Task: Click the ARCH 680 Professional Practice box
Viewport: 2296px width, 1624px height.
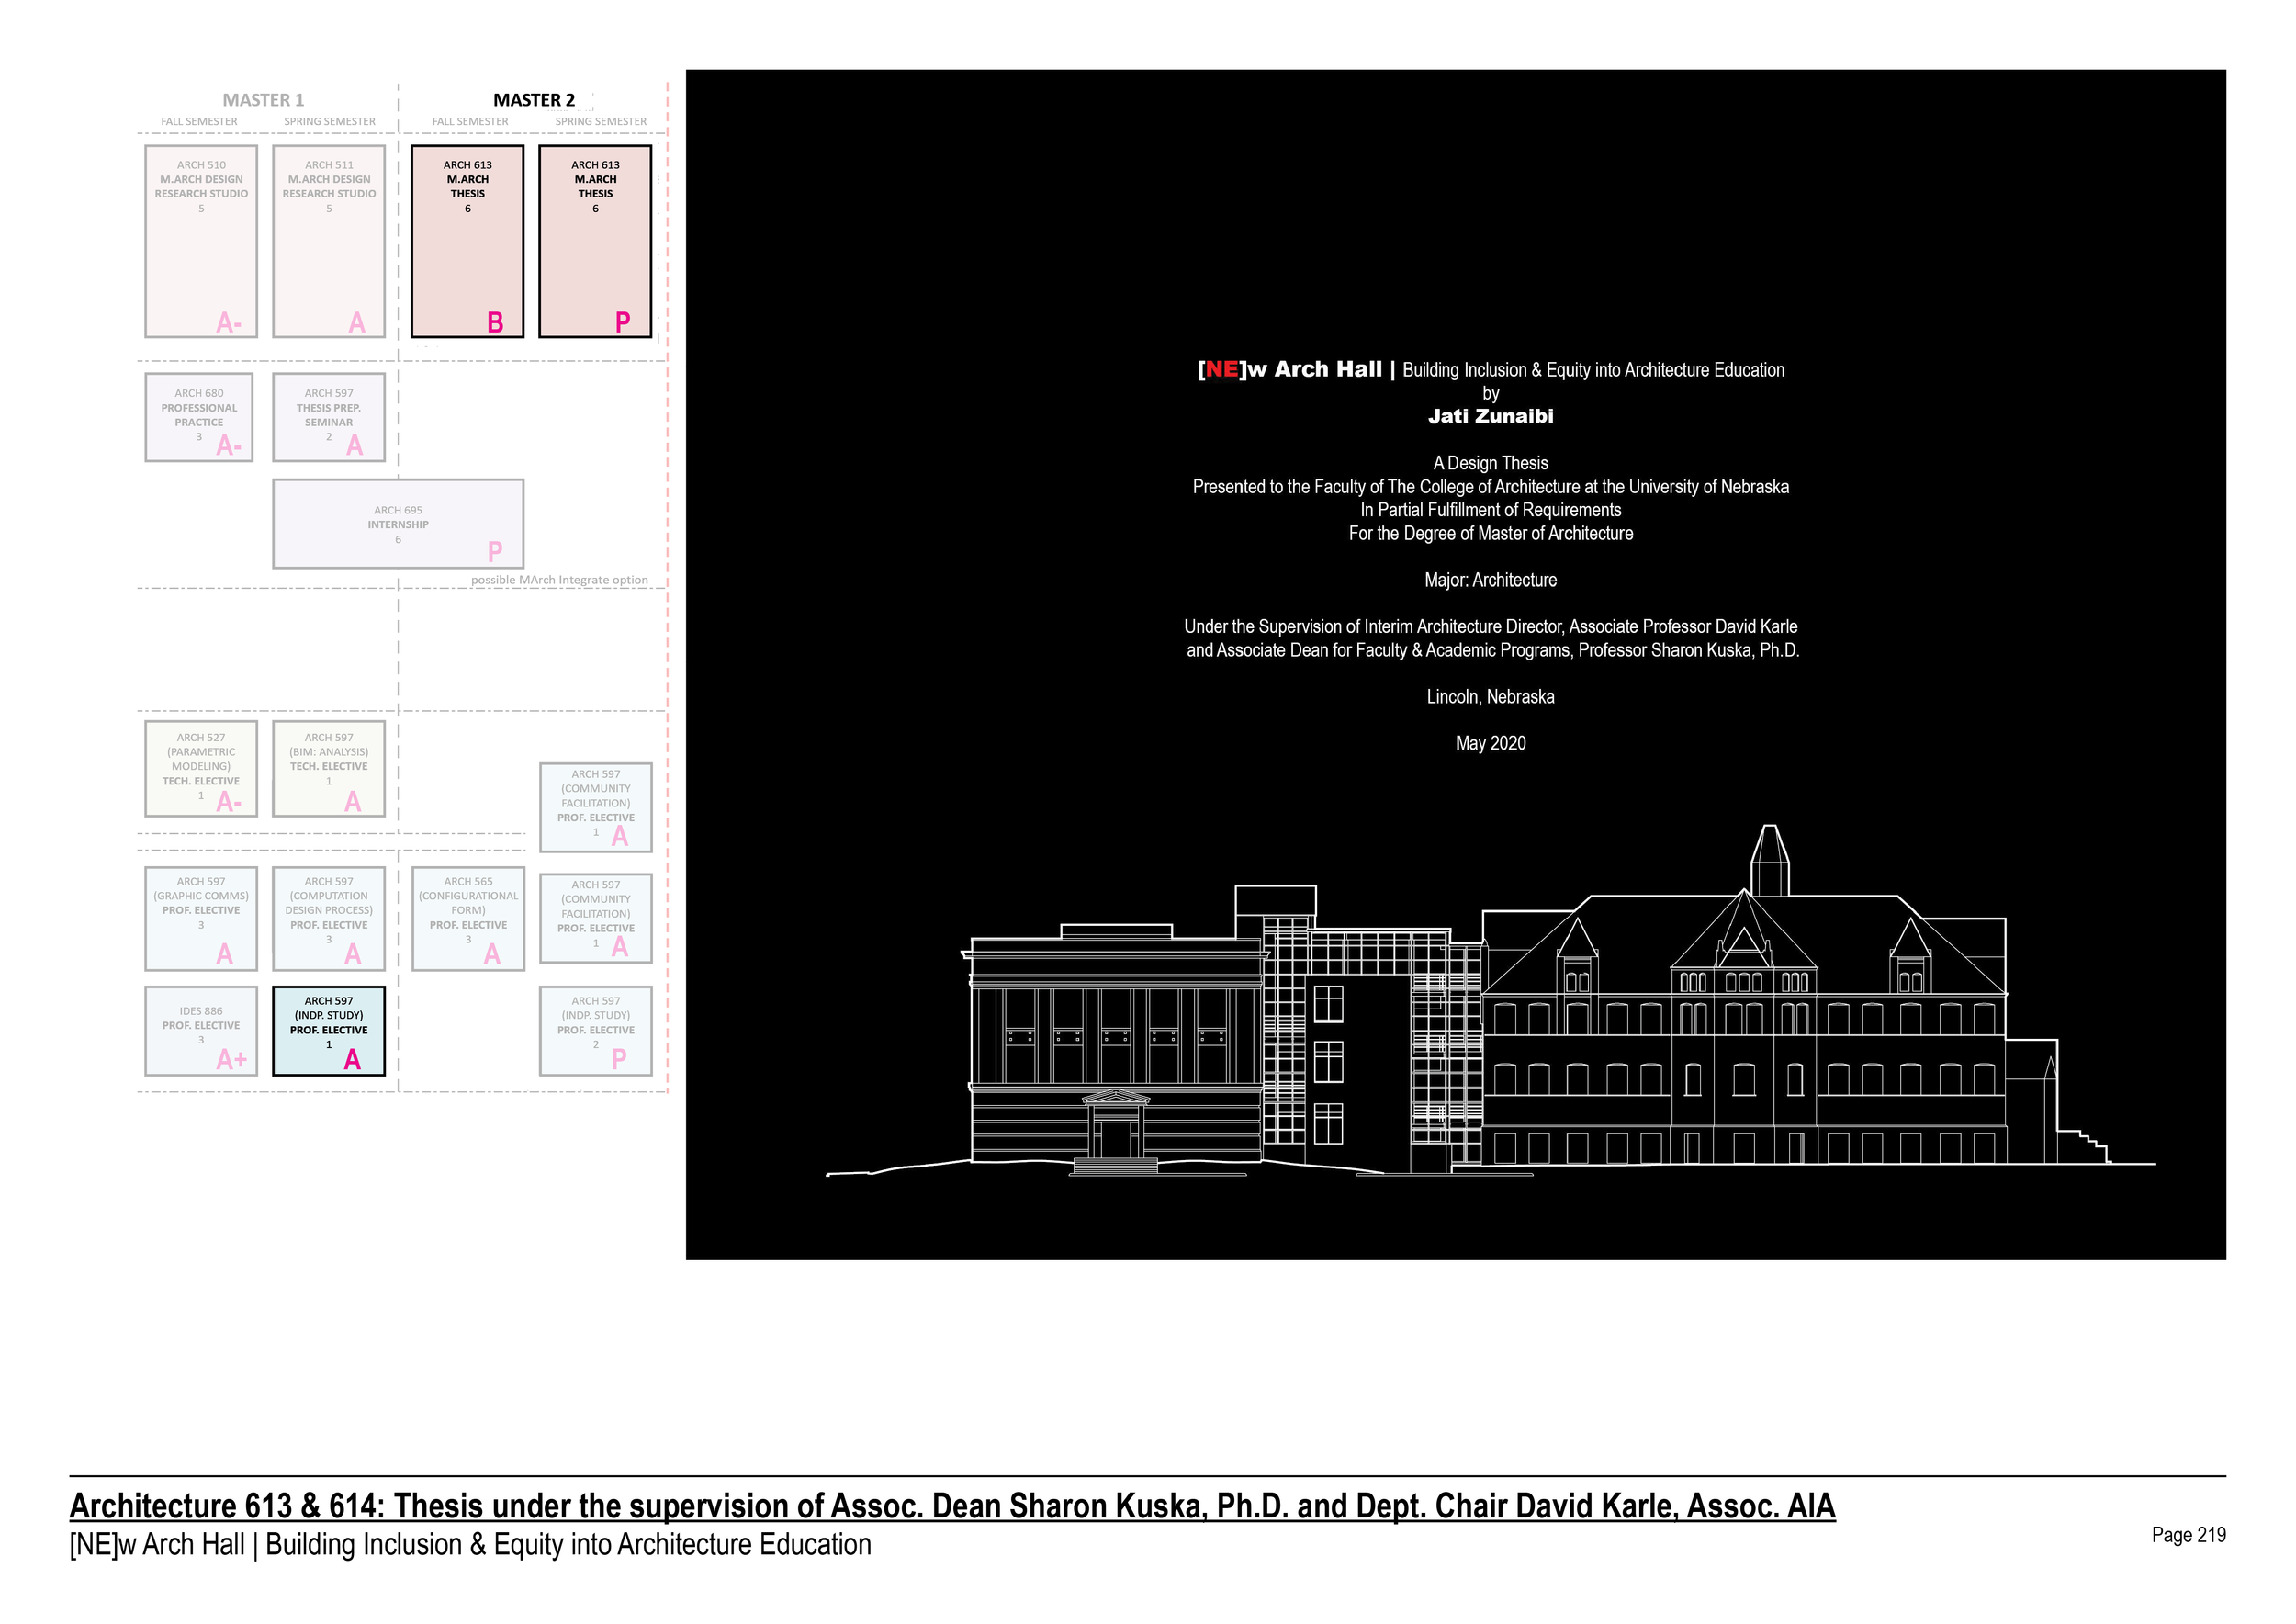Action: (x=199, y=417)
